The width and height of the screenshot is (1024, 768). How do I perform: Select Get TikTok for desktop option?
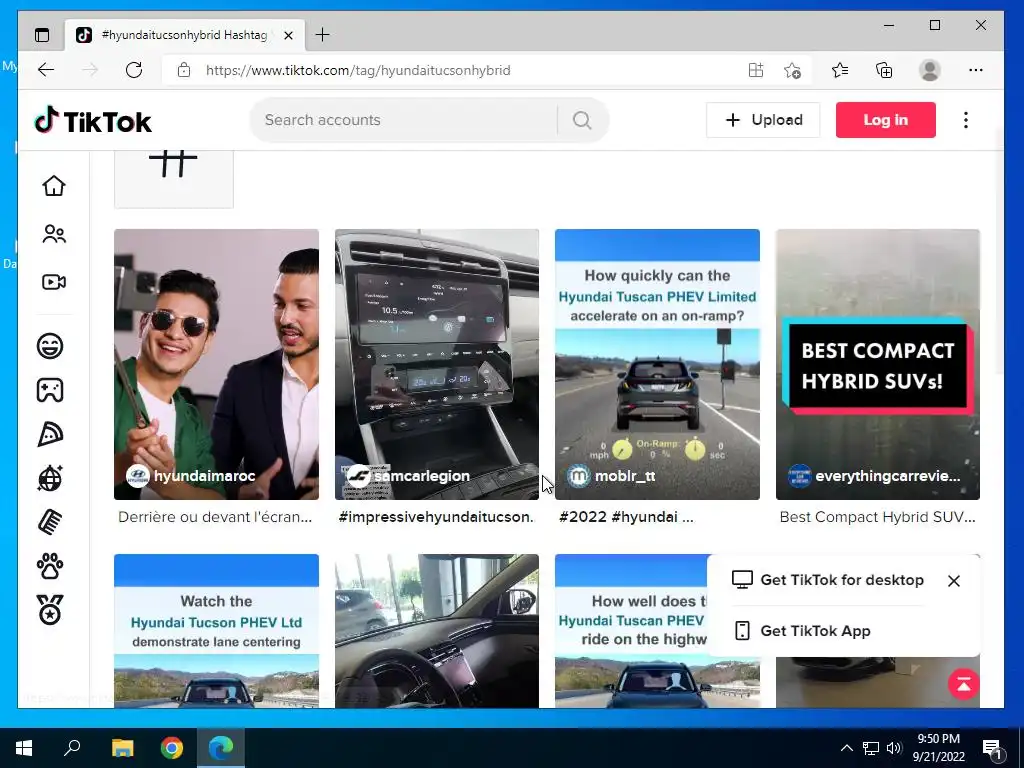click(828, 580)
